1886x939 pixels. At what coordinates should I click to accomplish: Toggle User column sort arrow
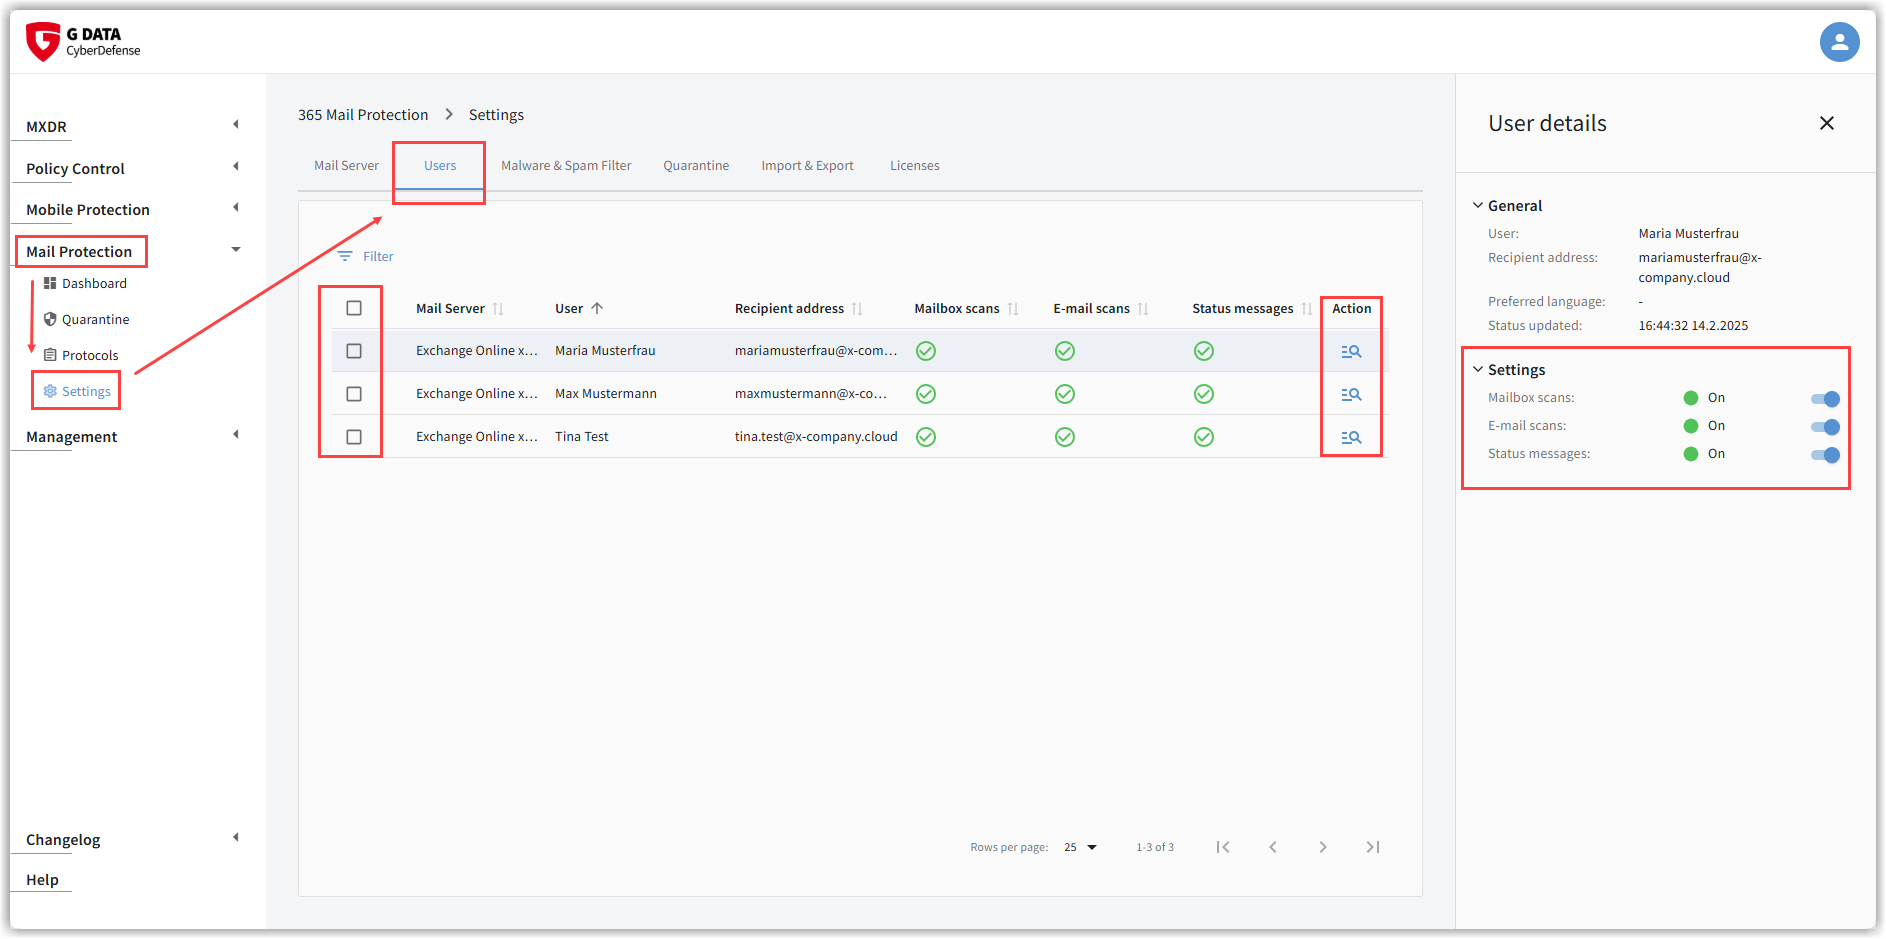(597, 308)
